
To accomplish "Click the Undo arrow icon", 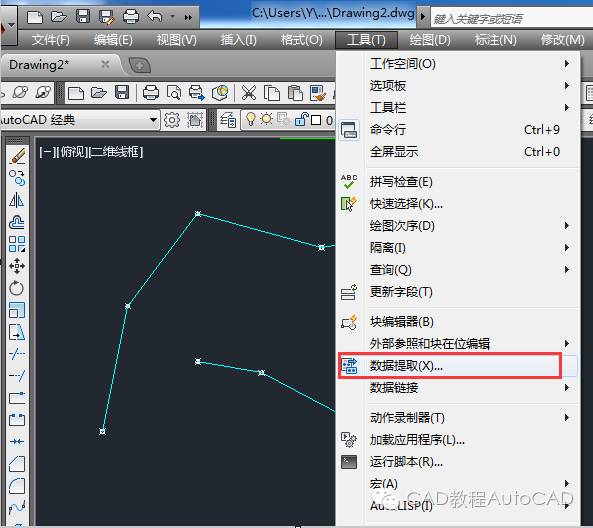I will point(155,16).
